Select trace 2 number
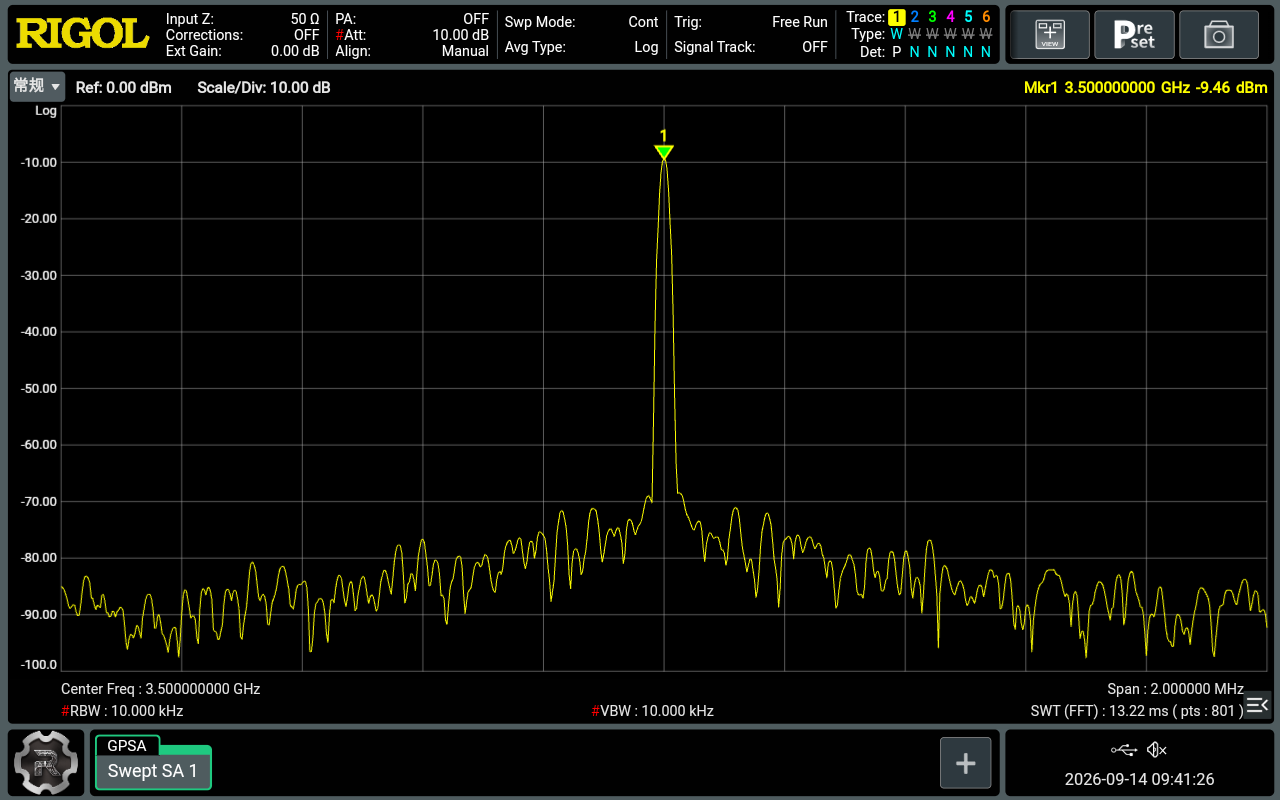 (914, 17)
